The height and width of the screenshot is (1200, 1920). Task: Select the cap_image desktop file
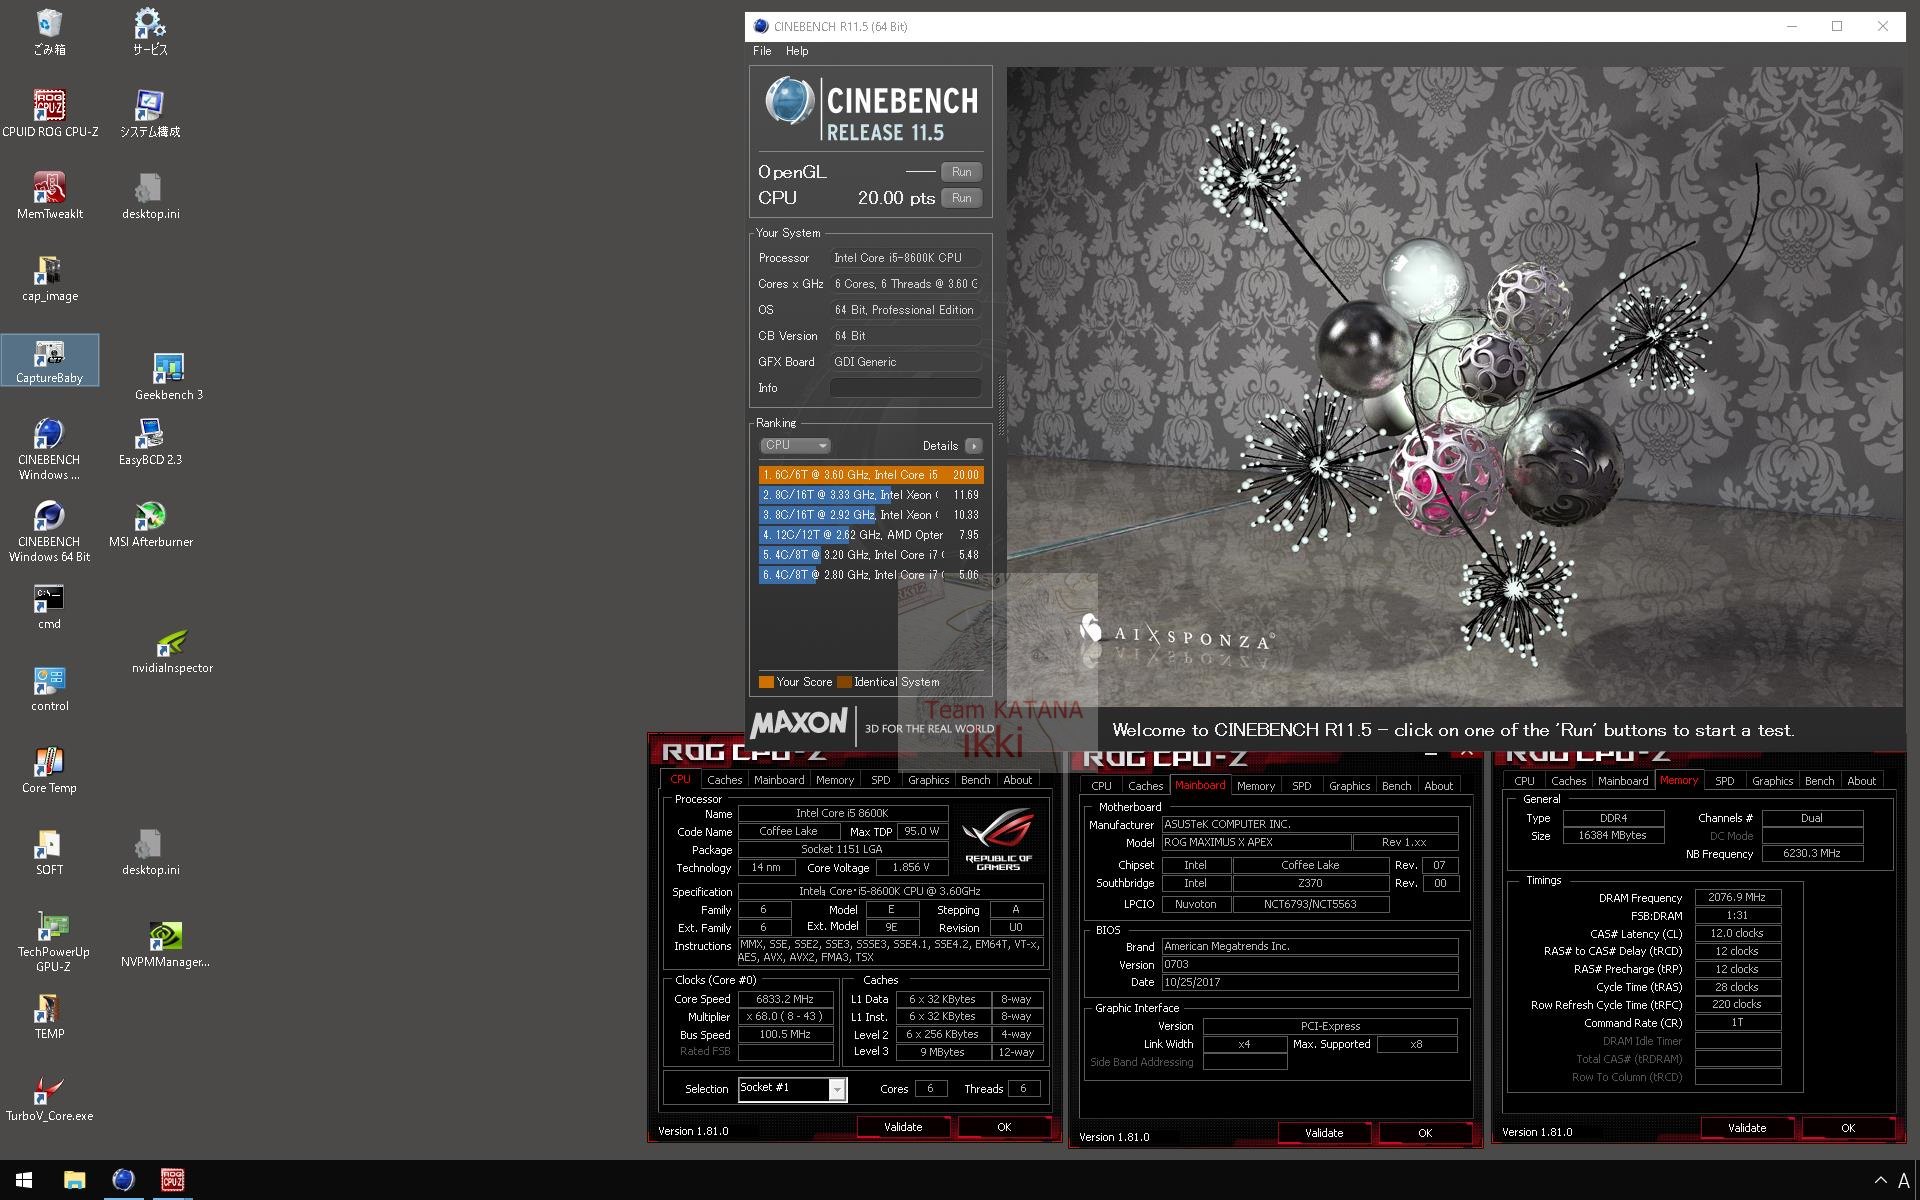point(50,277)
